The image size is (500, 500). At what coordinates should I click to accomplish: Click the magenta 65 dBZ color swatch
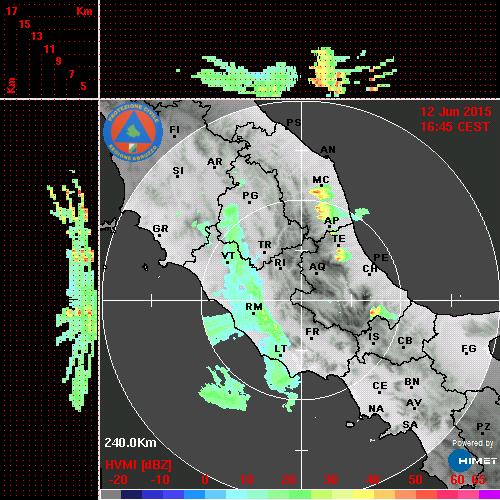pyautogui.click(x=489, y=494)
